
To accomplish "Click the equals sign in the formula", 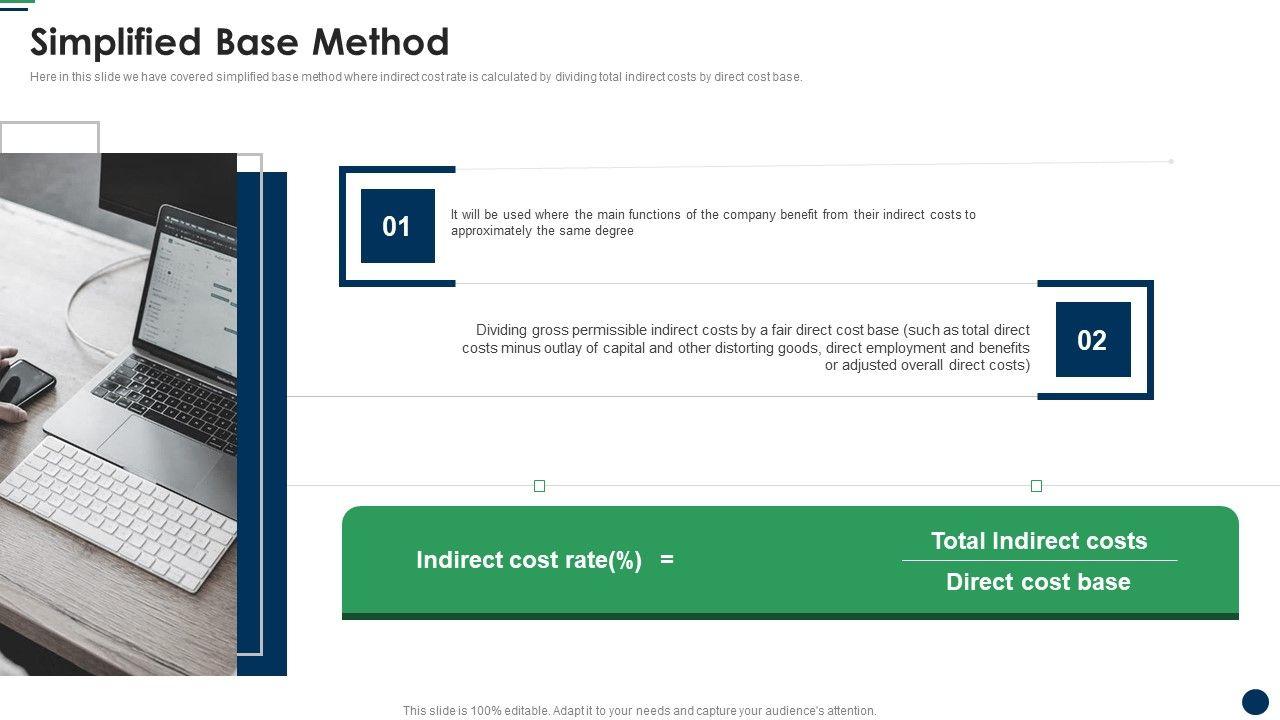I will tap(667, 560).
